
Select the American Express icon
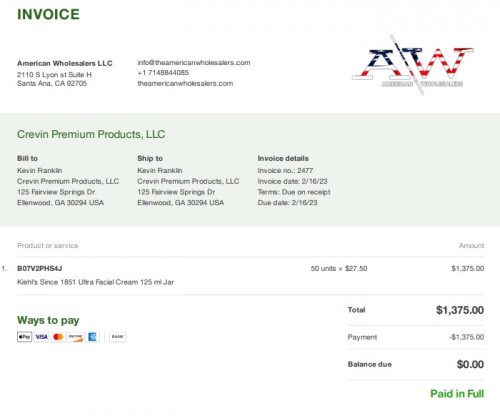[92, 337]
